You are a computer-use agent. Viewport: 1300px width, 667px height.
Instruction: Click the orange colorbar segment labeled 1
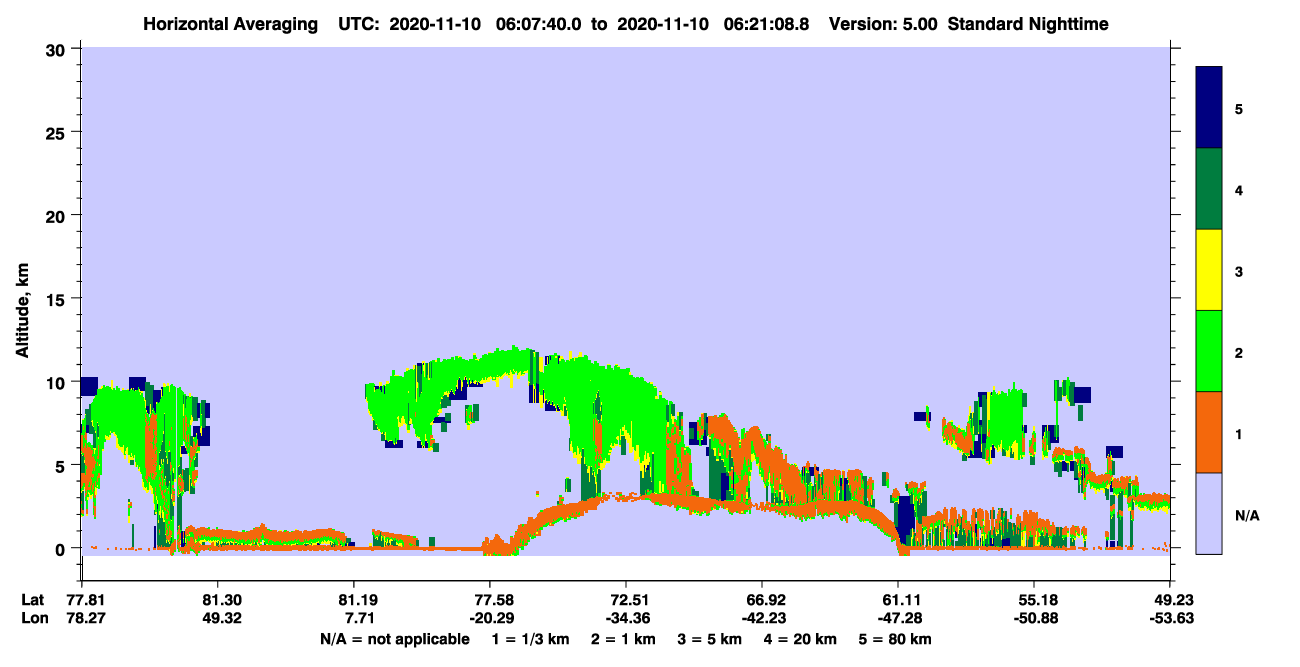pos(1209,432)
